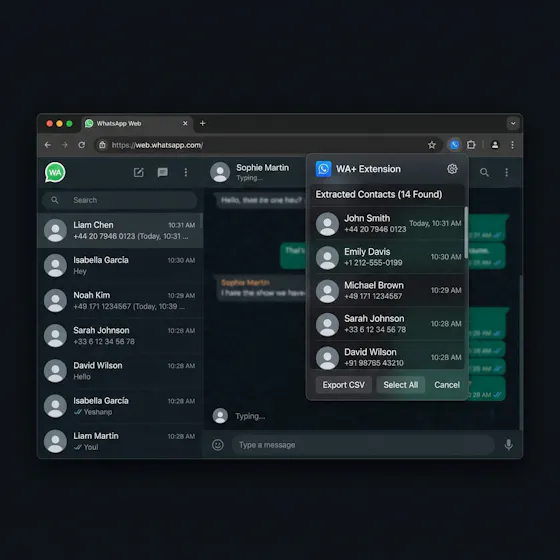The image size is (560, 560).
Task: Select Sarah Johnson in extracted contacts
Action: click(x=388, y=324)
